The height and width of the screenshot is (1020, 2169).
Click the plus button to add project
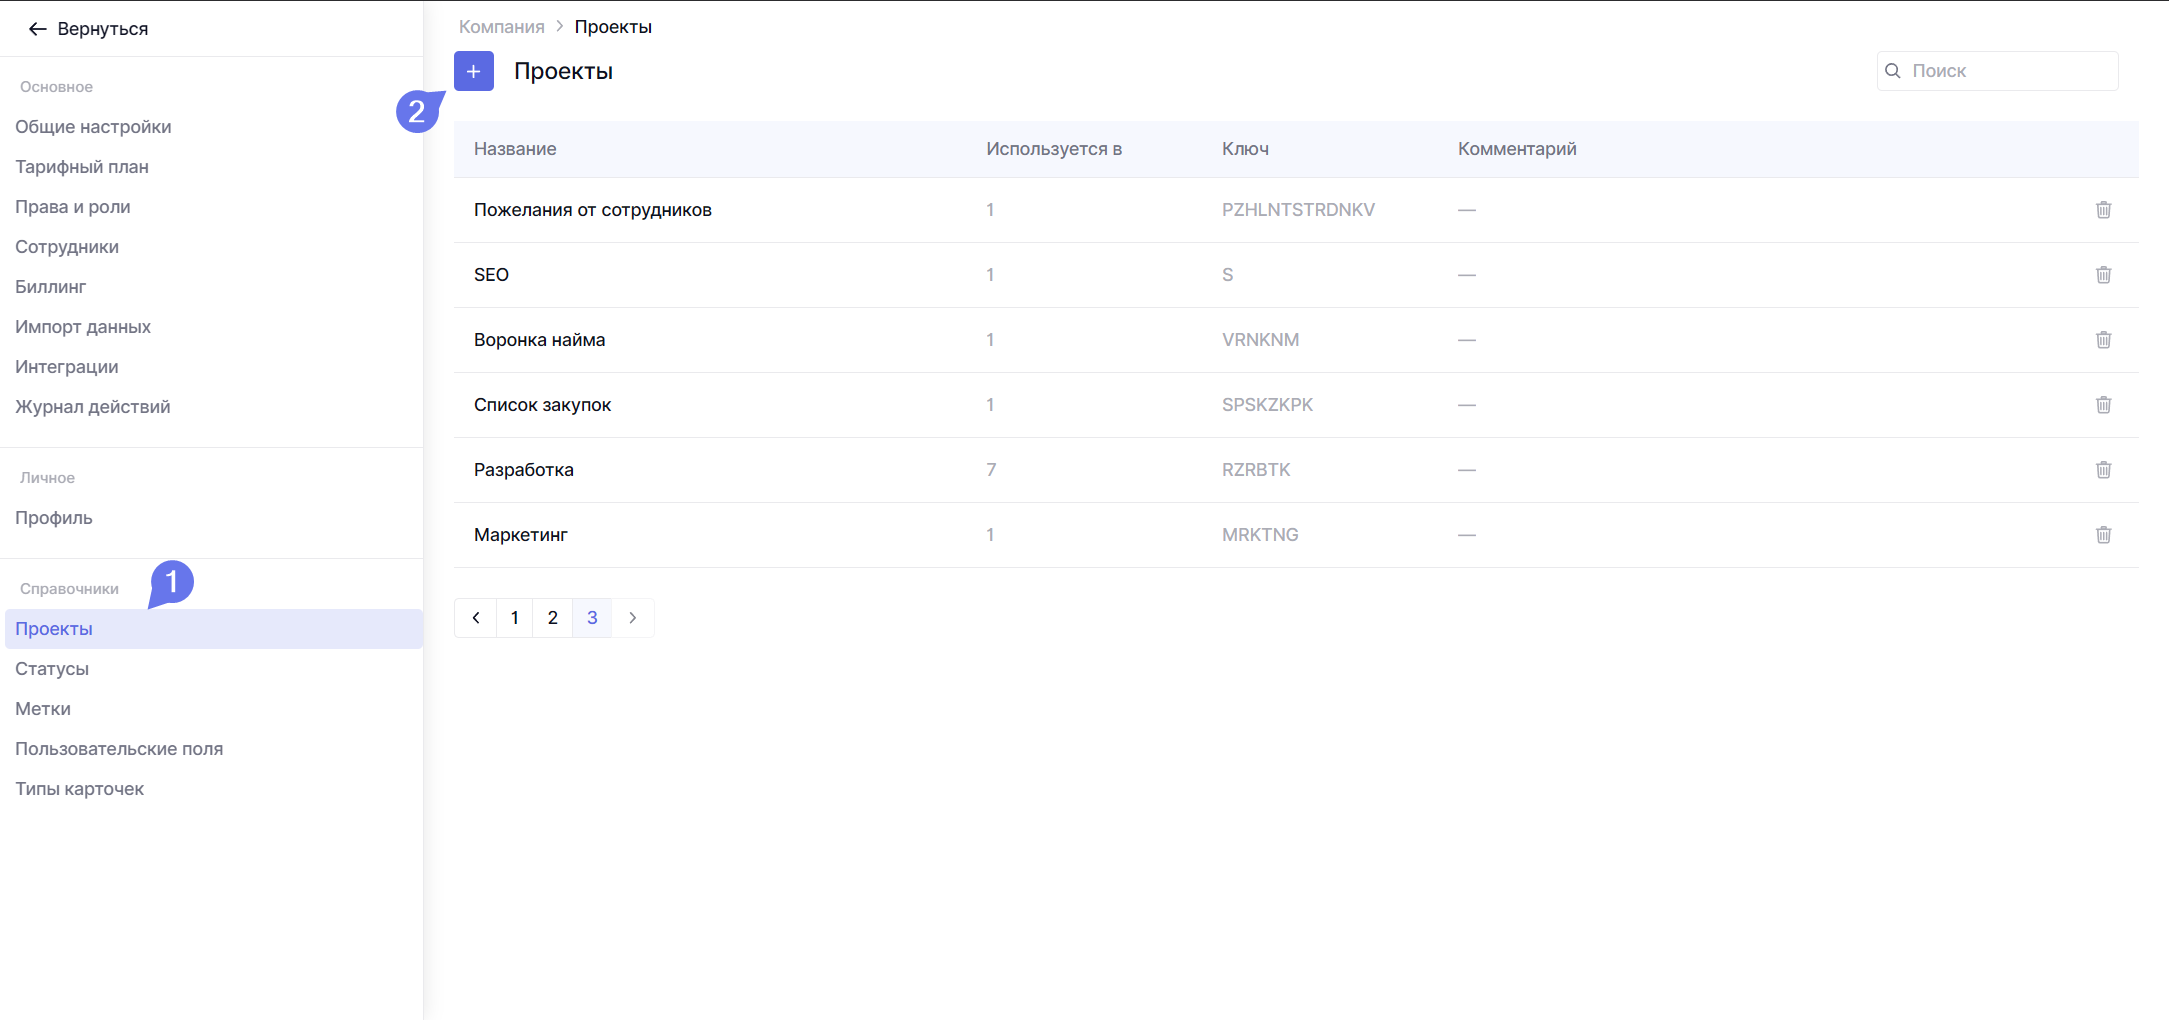[473, 71]
